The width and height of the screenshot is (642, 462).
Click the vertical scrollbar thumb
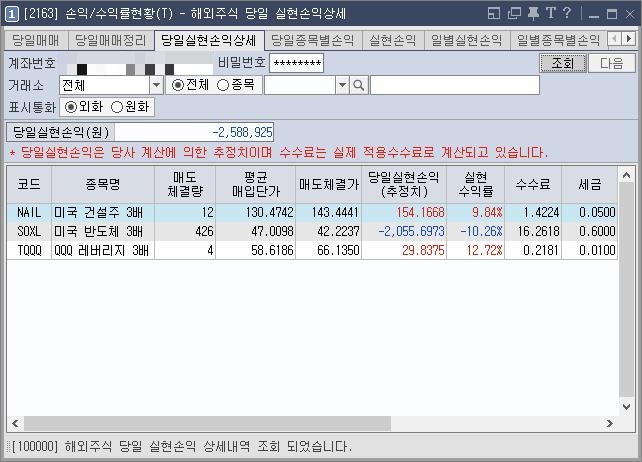tap(626, 290)
